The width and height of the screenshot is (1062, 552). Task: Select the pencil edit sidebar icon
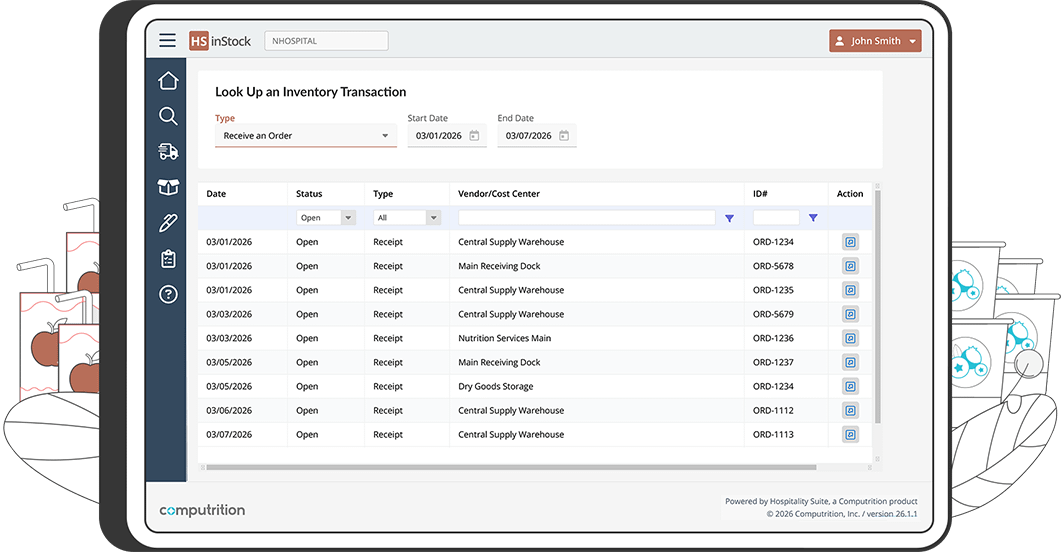[x=168, y=223]
